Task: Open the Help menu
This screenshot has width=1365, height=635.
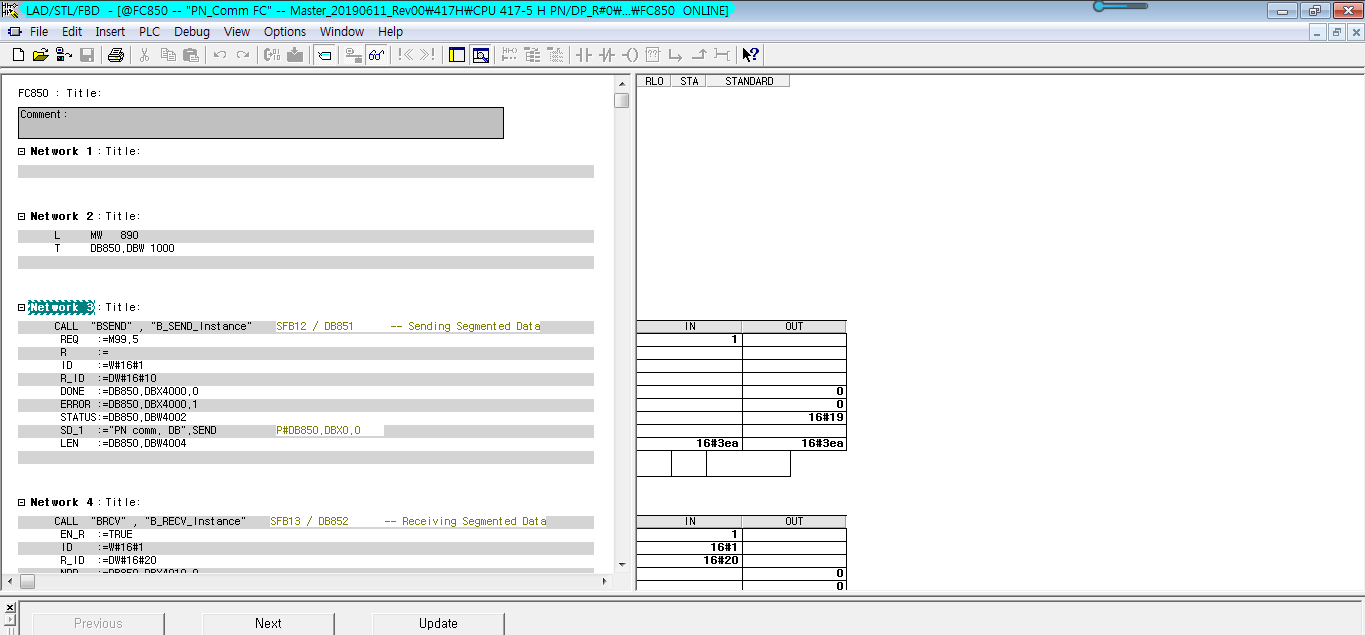Action: (390, 32)
